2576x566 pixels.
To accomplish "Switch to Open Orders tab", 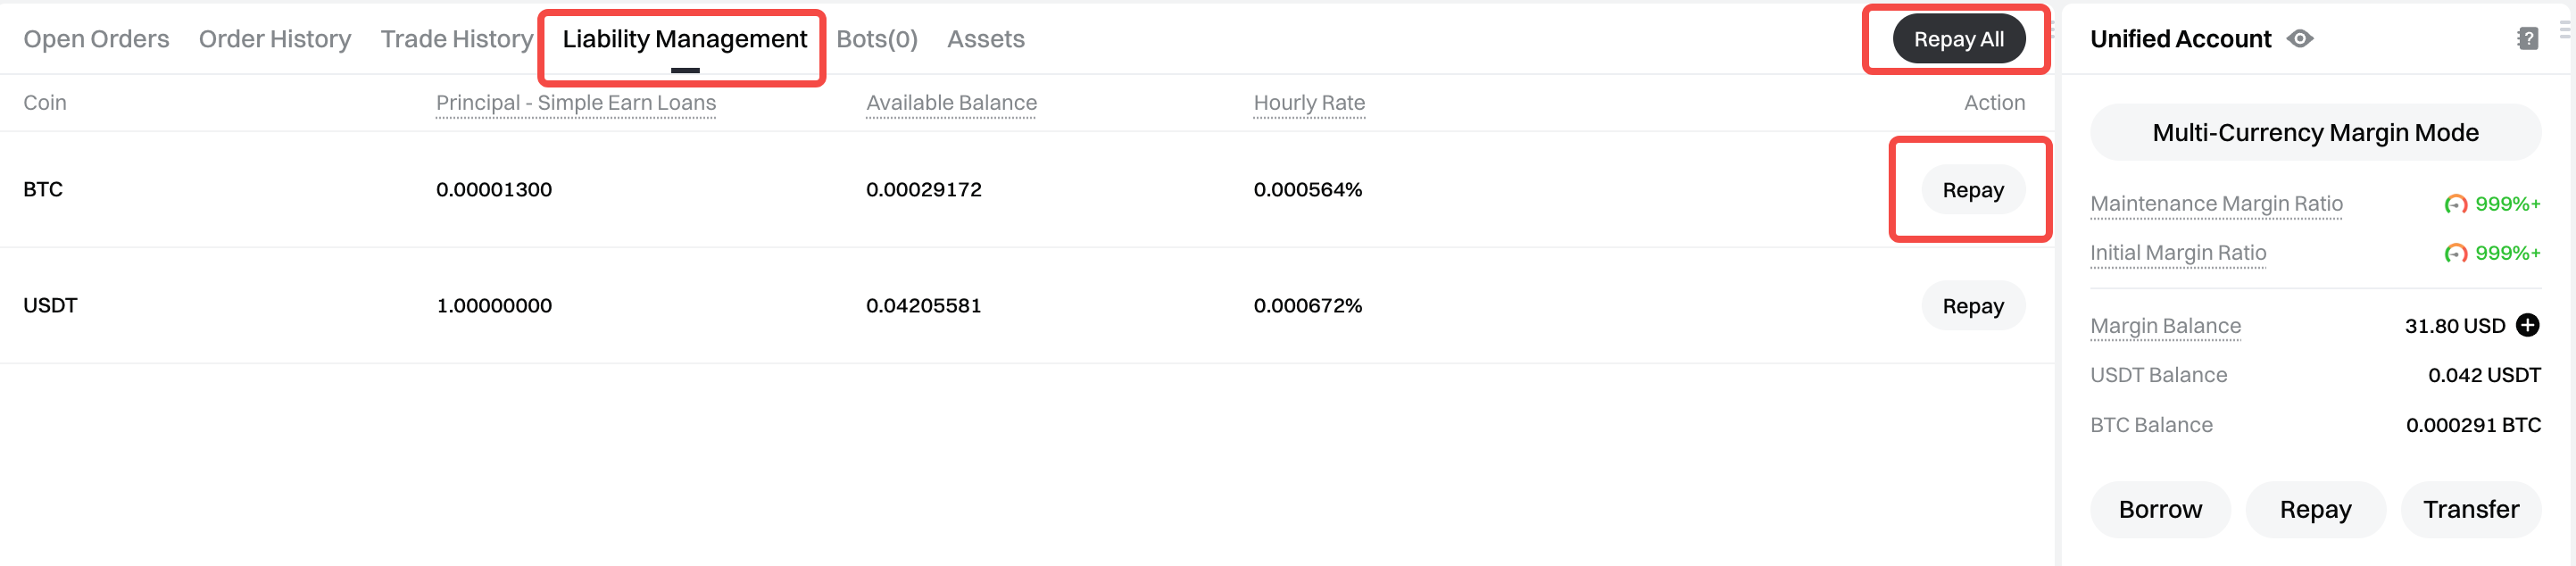I will pos(96,39).
